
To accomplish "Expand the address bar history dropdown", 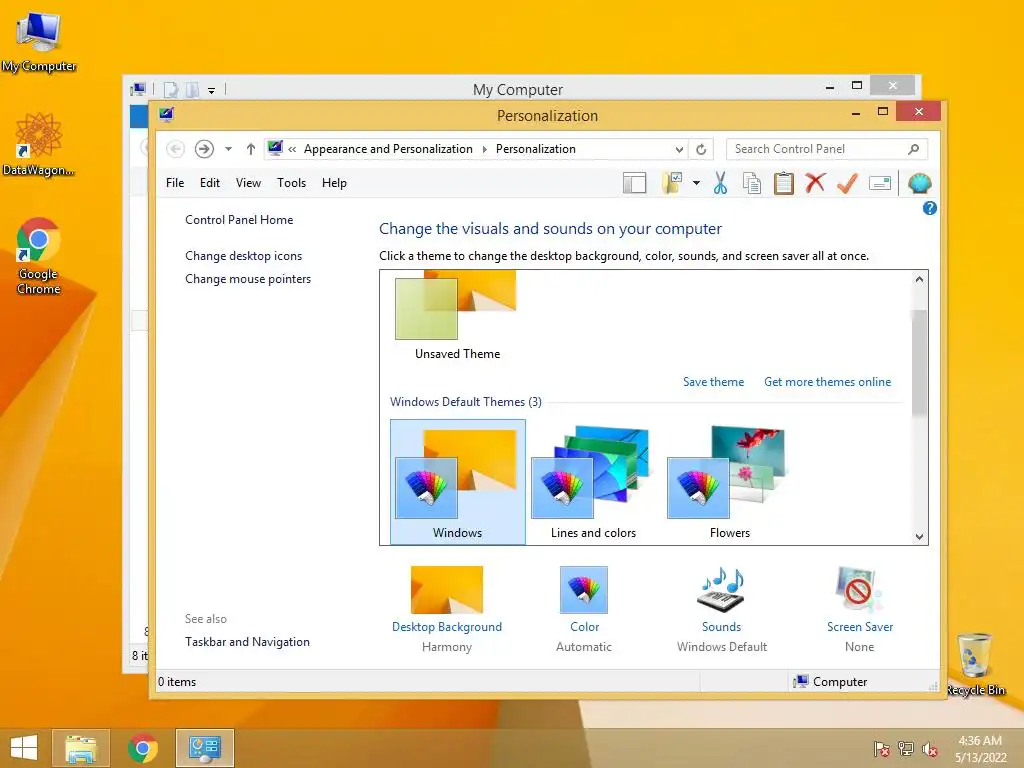I will click(679, 150).
